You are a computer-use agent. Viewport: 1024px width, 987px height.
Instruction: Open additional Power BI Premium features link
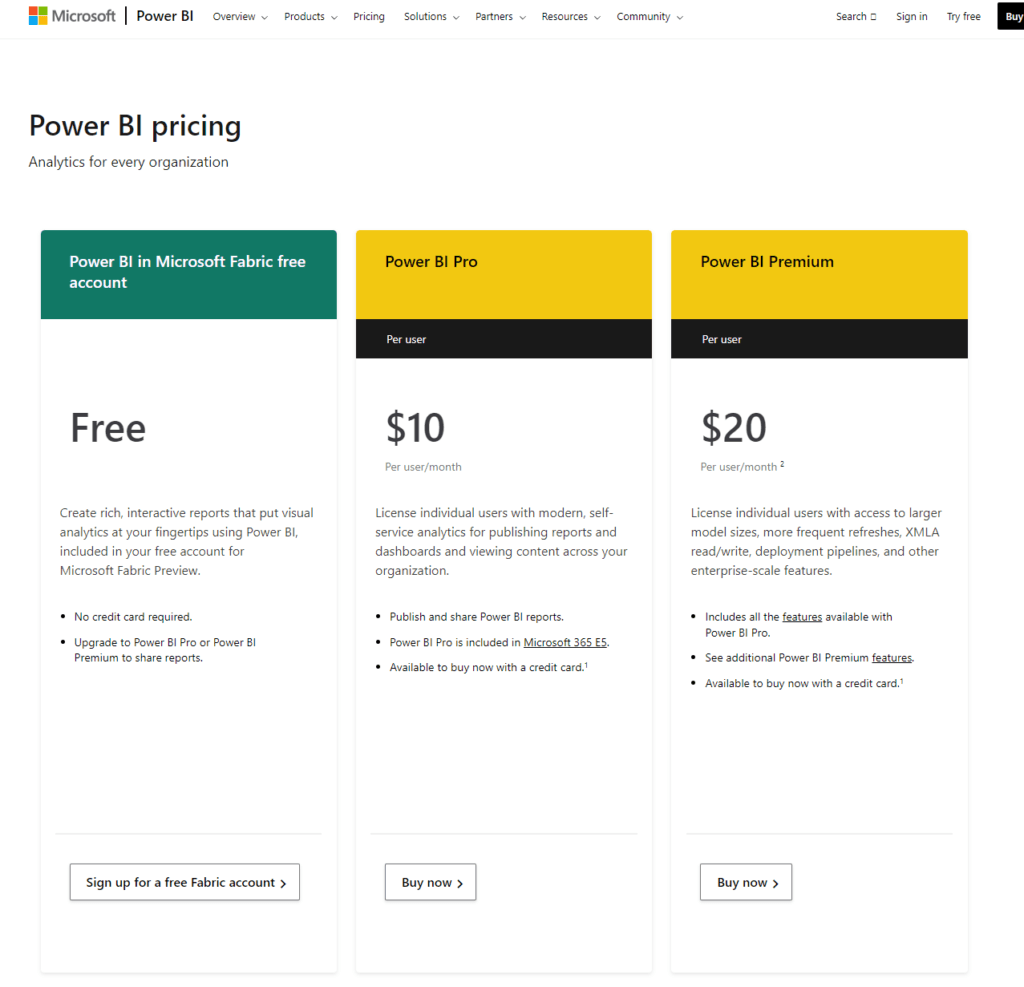point(892,658)
